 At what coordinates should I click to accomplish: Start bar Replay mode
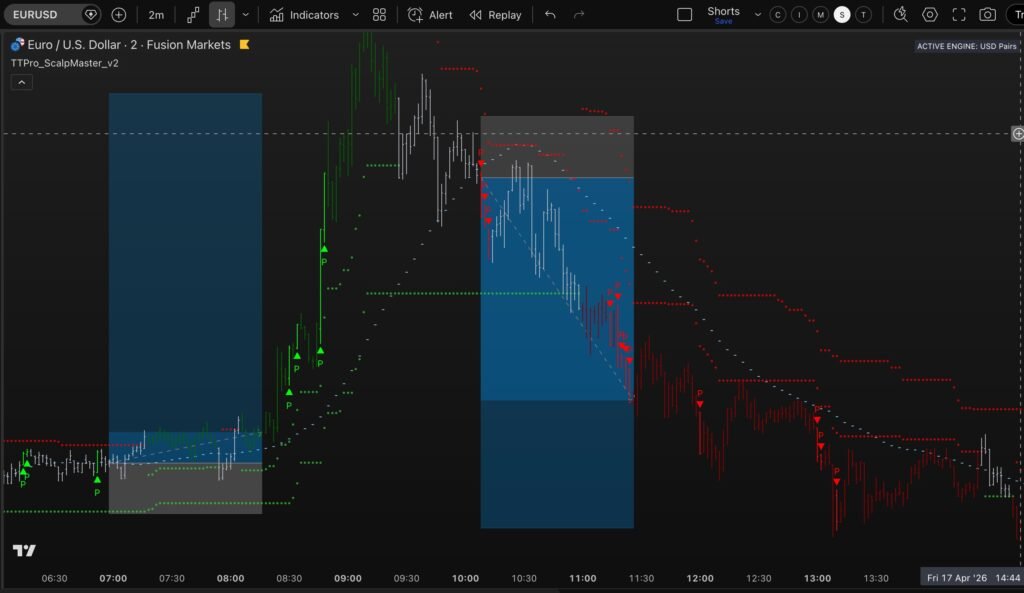click(x=495, y=15)
